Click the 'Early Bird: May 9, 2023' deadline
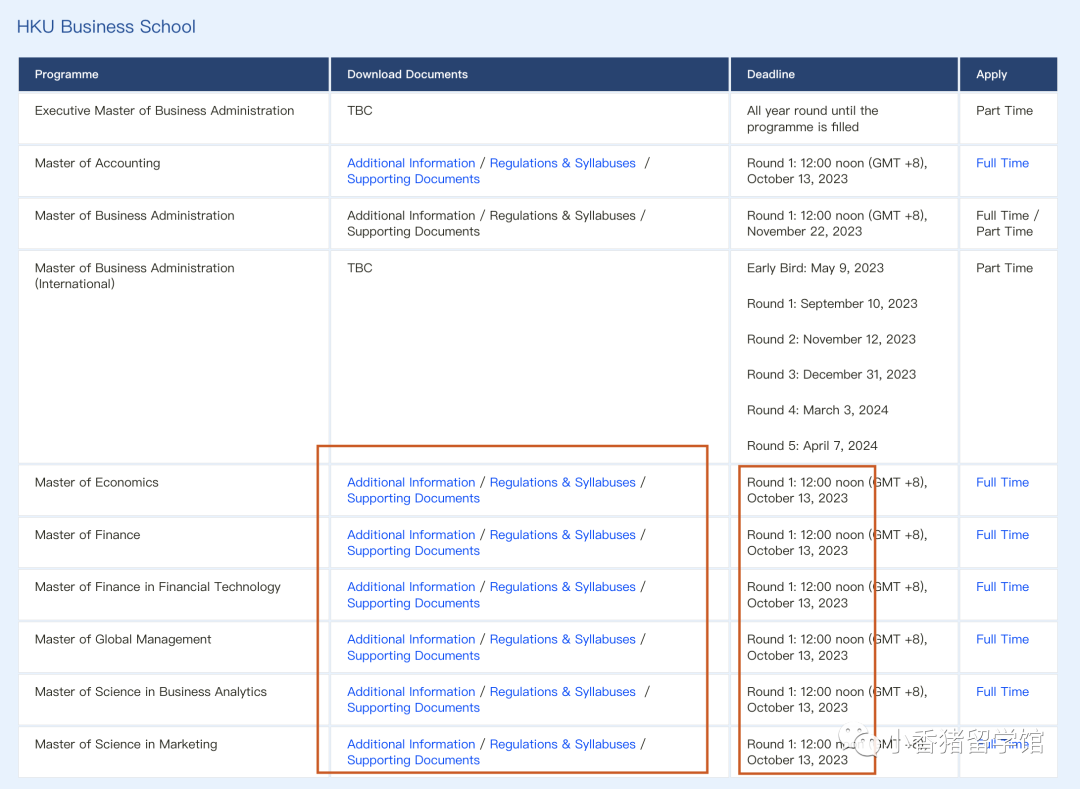1080x789 pixels. coord(816,268)
